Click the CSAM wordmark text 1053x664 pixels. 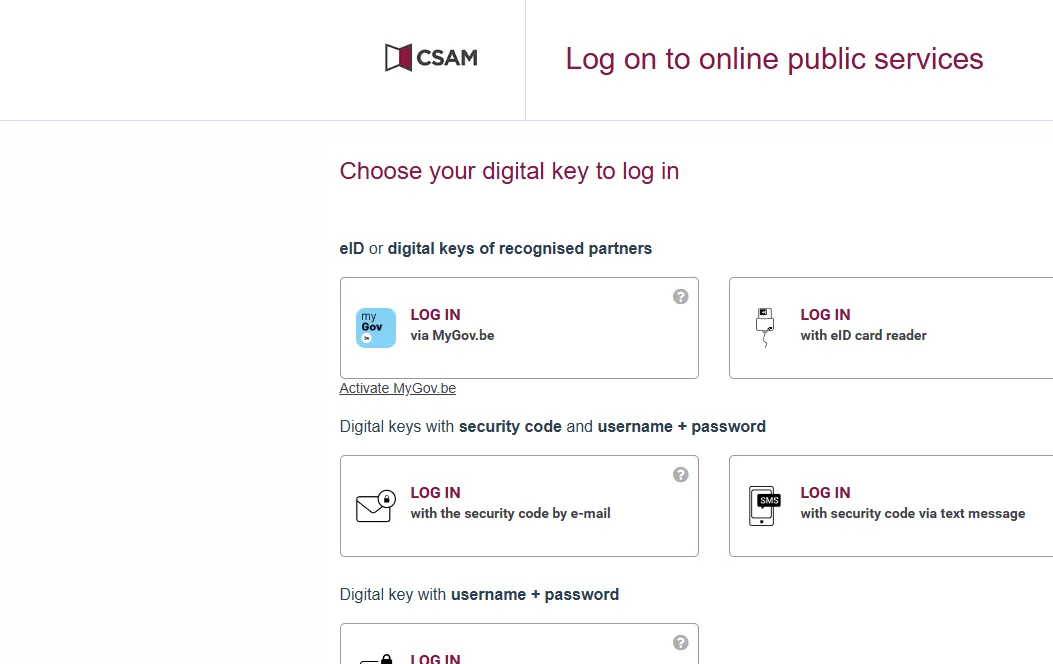point(446,58)
